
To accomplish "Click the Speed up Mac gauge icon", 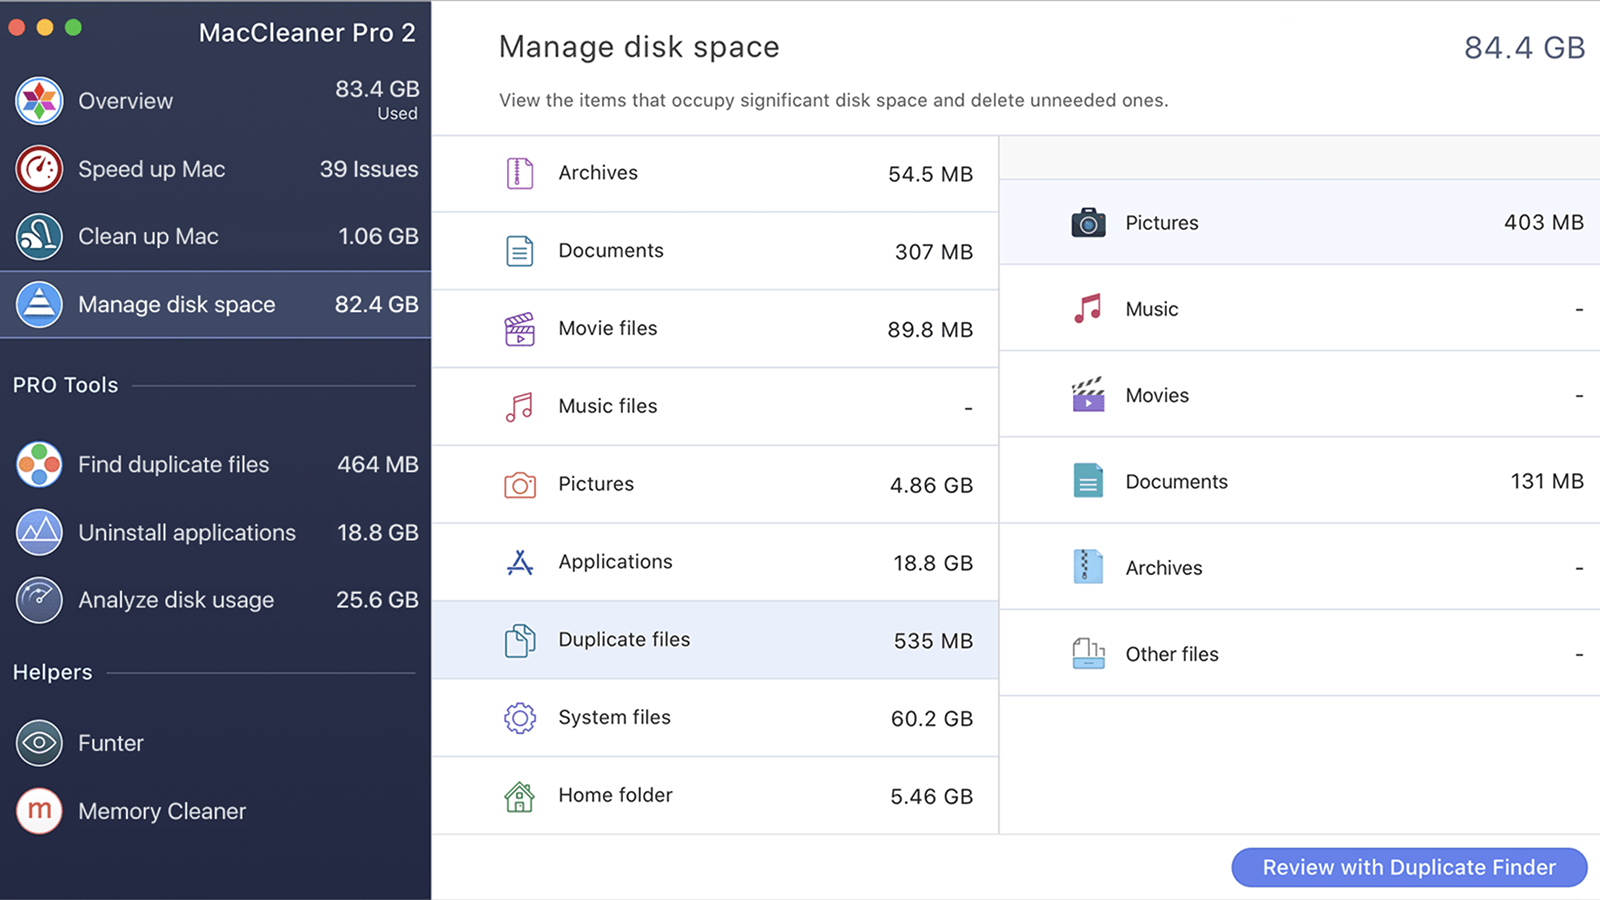I will pyautogui.click(x=39, y=169).
